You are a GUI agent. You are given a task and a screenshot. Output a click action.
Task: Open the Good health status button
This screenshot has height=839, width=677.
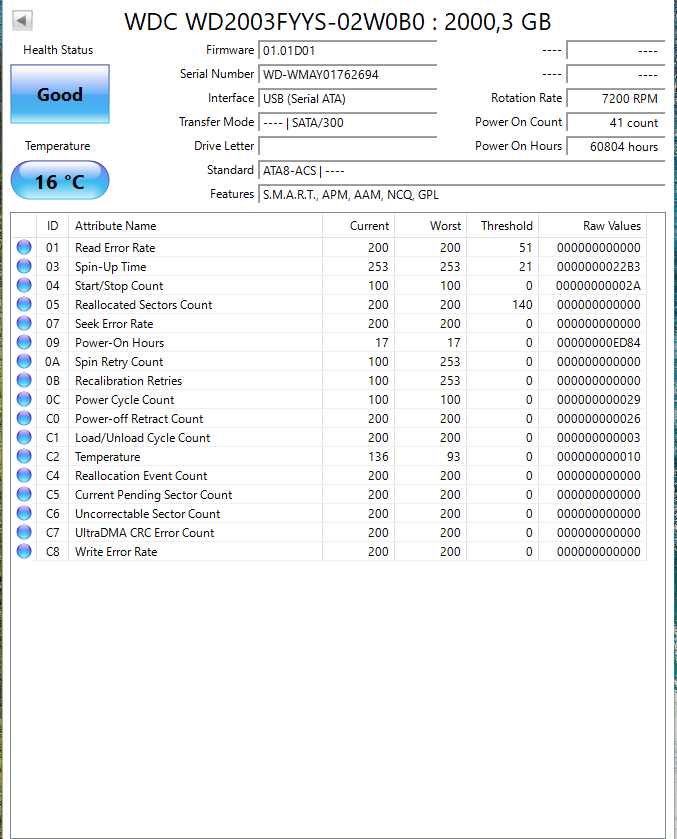point(60,94)
